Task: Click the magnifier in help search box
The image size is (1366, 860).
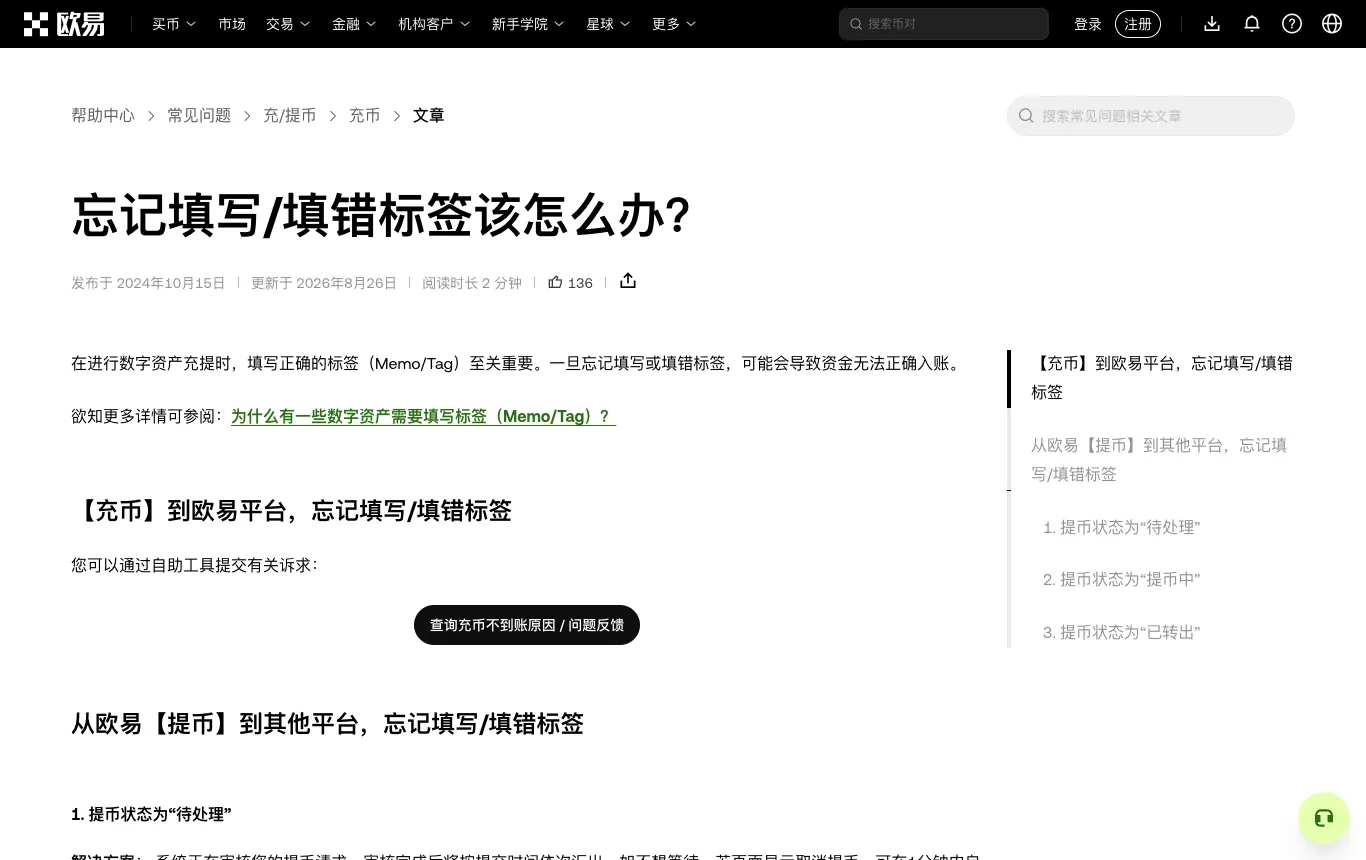Action: pos(1026,116)
